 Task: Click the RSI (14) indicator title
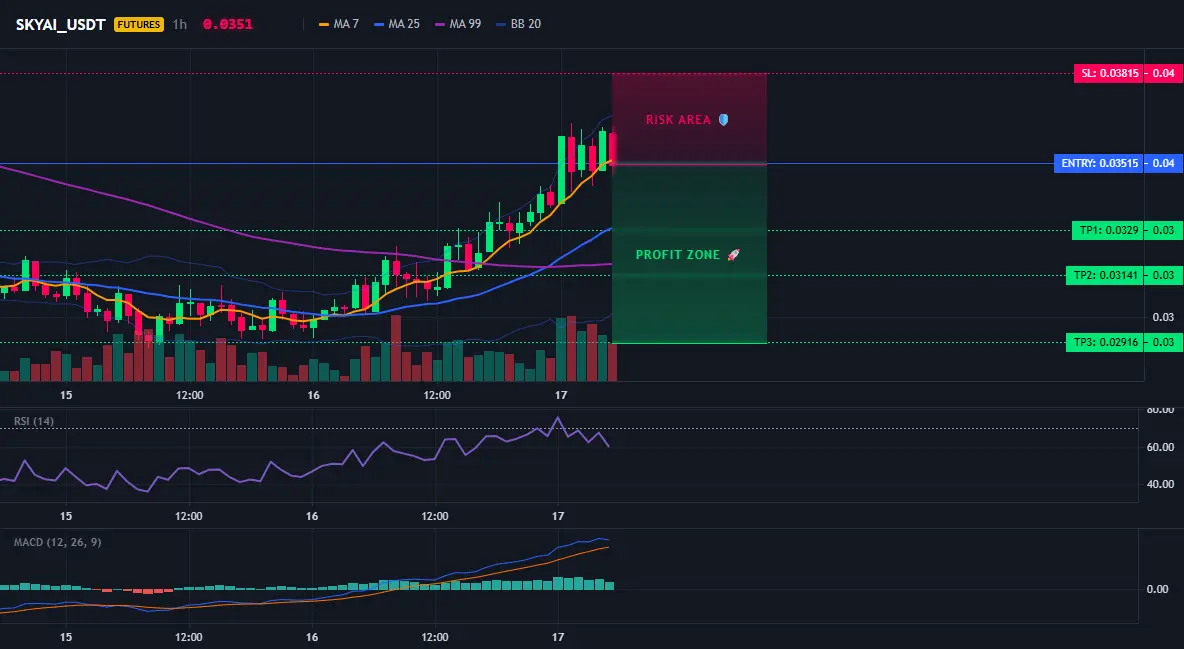[x=34, y=421]
